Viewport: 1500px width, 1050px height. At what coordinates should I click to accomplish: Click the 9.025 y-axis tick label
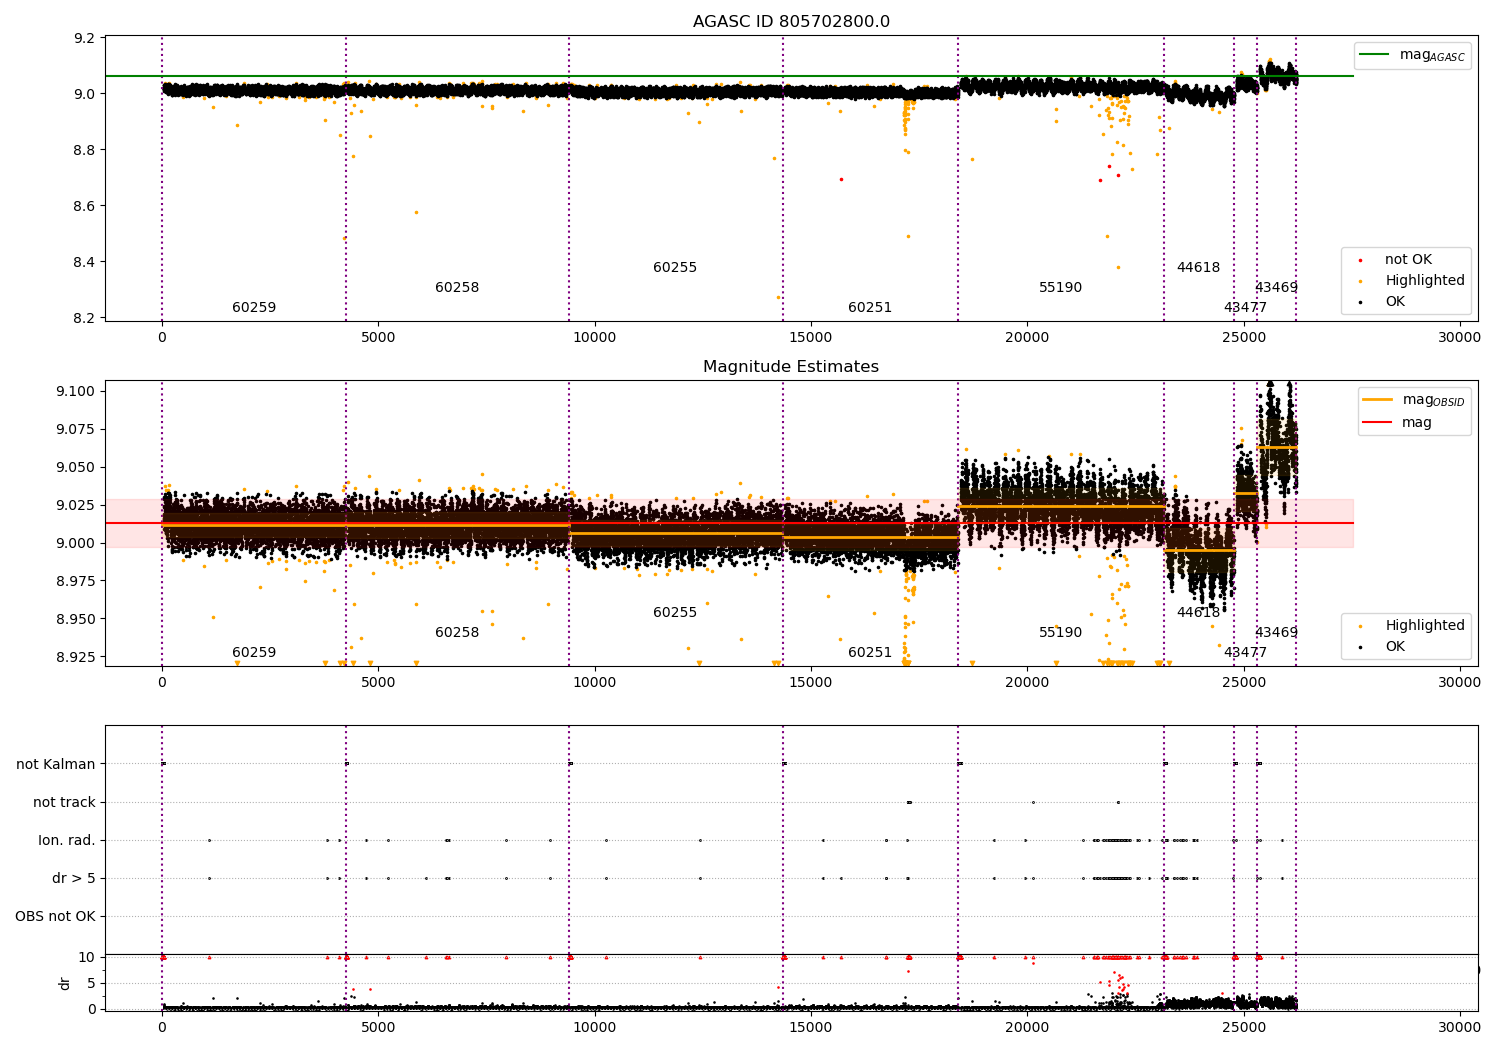76,505
